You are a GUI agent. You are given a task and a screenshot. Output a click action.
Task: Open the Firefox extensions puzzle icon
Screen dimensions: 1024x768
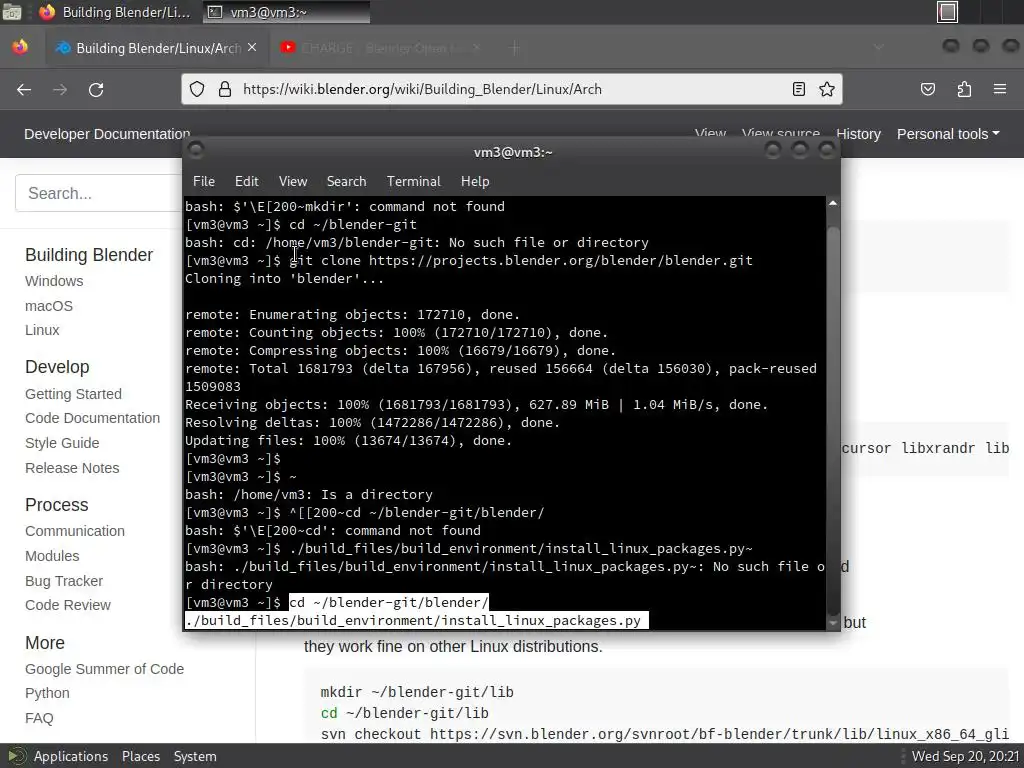pos(964,89)
